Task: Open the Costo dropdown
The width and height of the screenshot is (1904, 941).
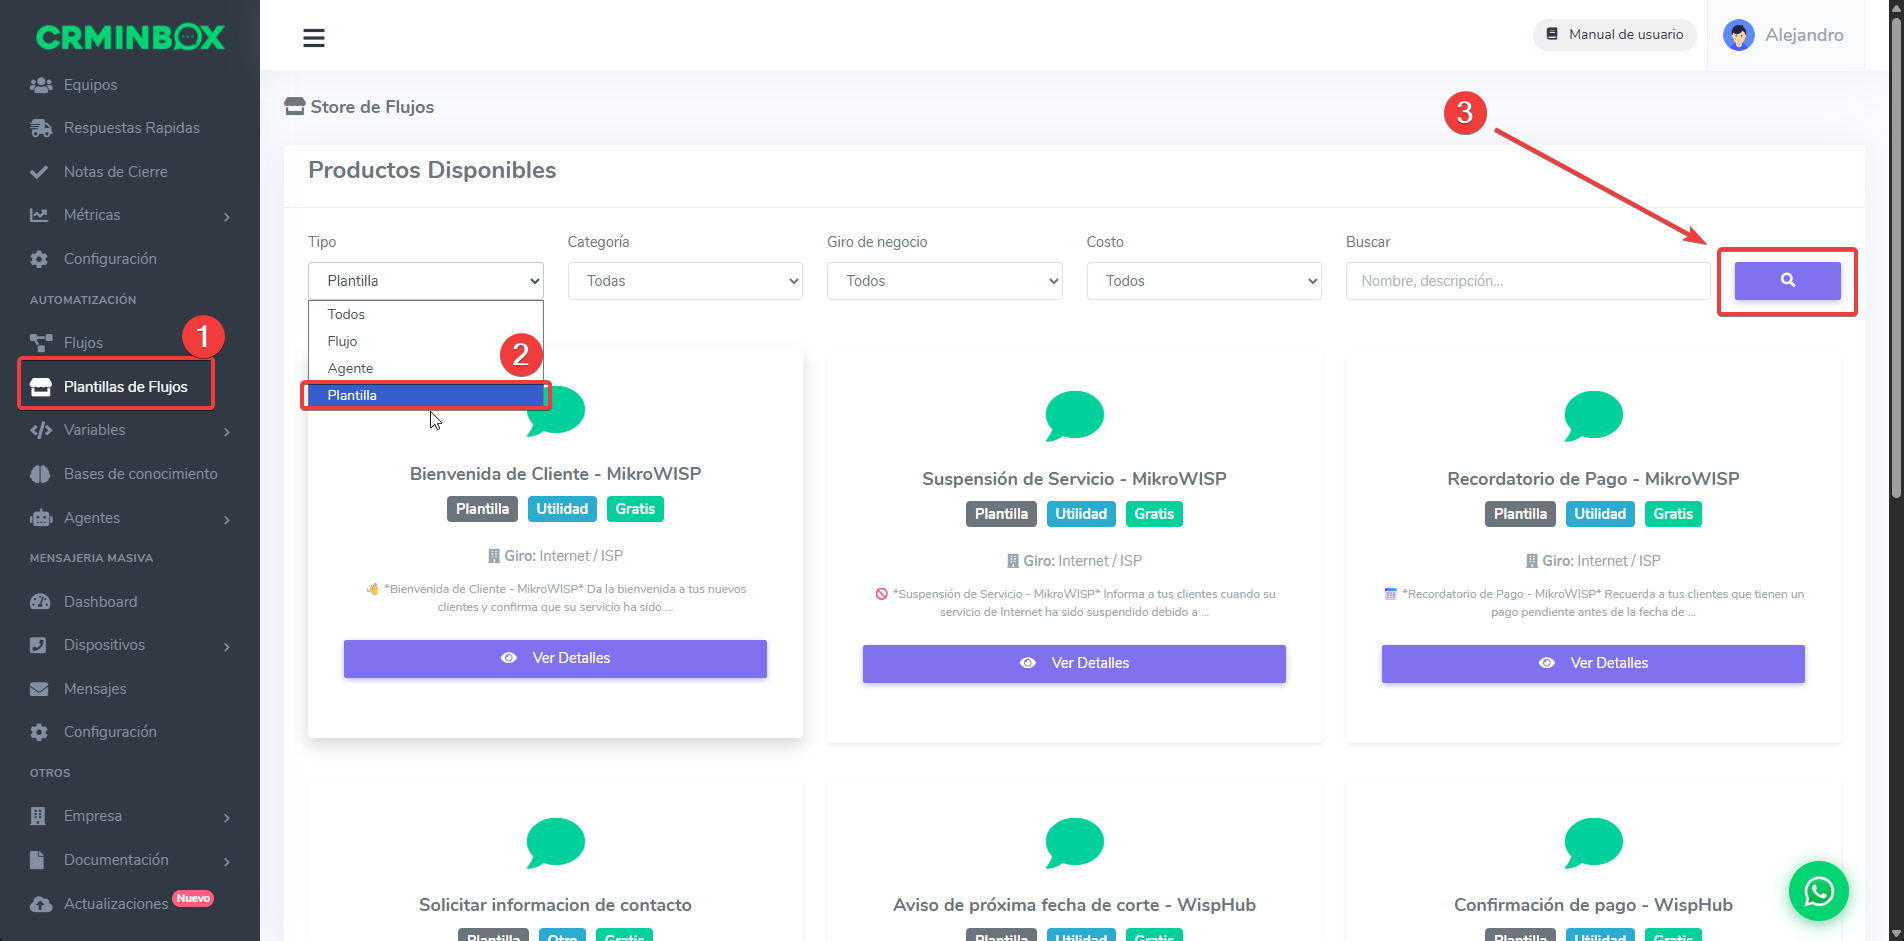Action: pyautogui.click(x=1204, y=281)
